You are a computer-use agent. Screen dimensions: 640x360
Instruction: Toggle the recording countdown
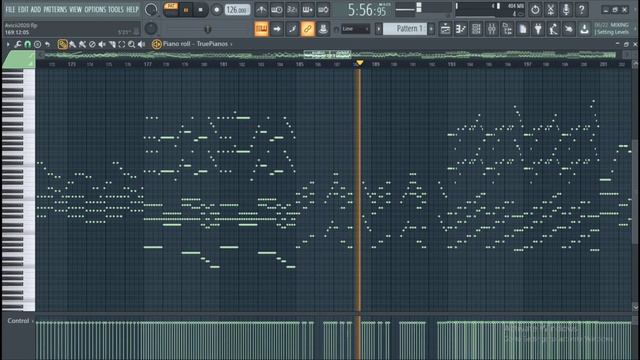pos(292,10)
